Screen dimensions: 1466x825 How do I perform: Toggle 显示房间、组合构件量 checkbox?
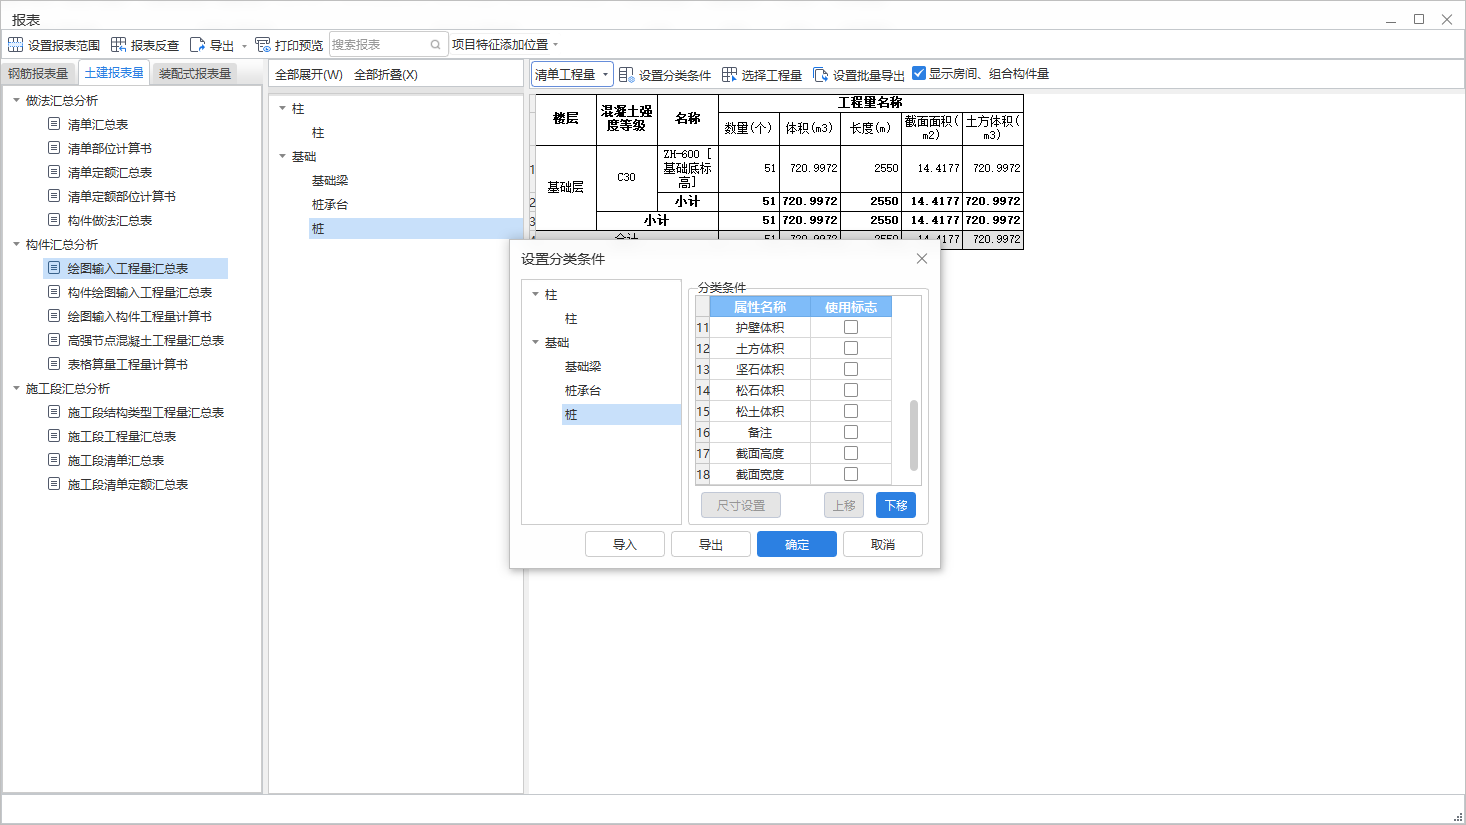coord(919,73)
